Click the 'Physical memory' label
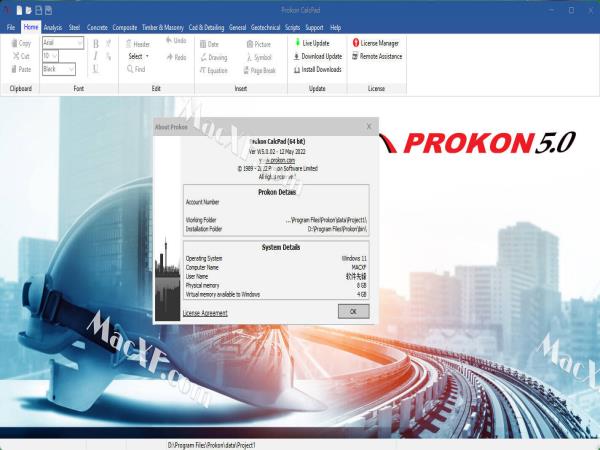Image resolution: width=600 pixels, height=450 pixels. [202, 285]
